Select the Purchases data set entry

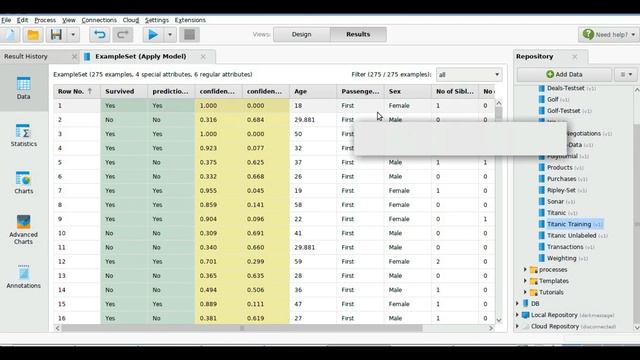562,179
